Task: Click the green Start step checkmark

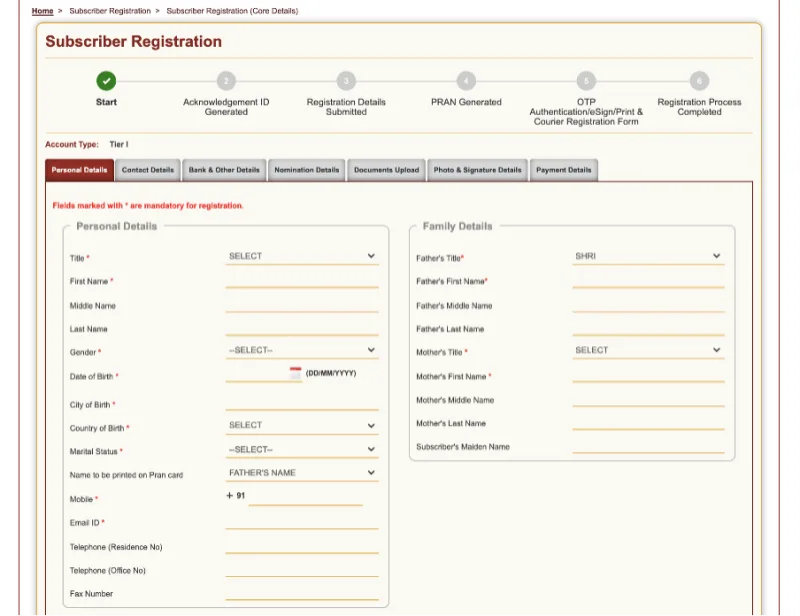Action: [106, 81]
